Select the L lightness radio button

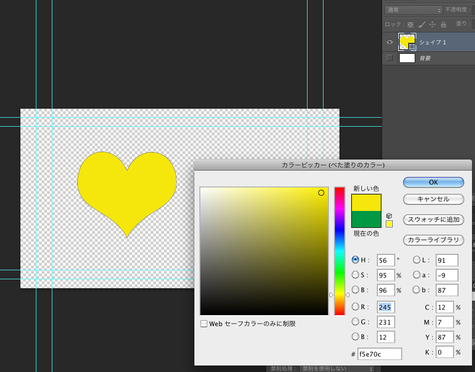click(x=416, y=260)
